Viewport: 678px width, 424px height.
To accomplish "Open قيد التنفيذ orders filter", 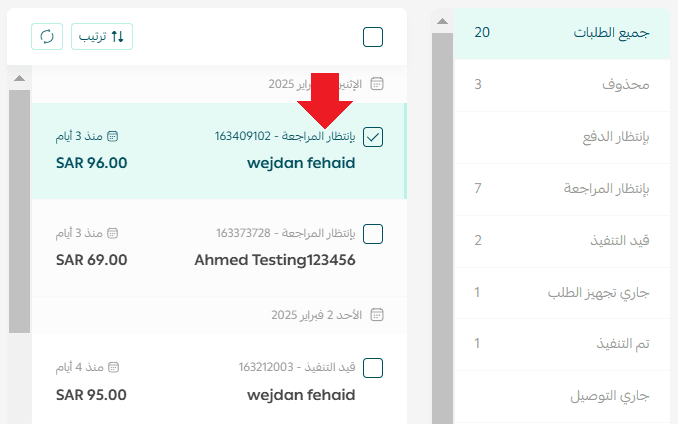I will coord(564,240).
